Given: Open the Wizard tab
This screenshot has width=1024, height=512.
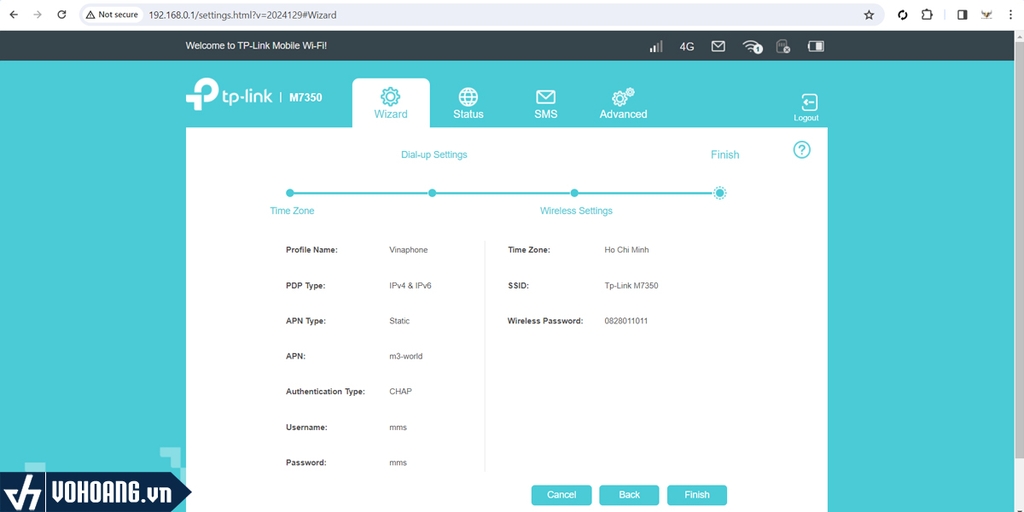Looking at the screenshot, I should pos(391,103).
